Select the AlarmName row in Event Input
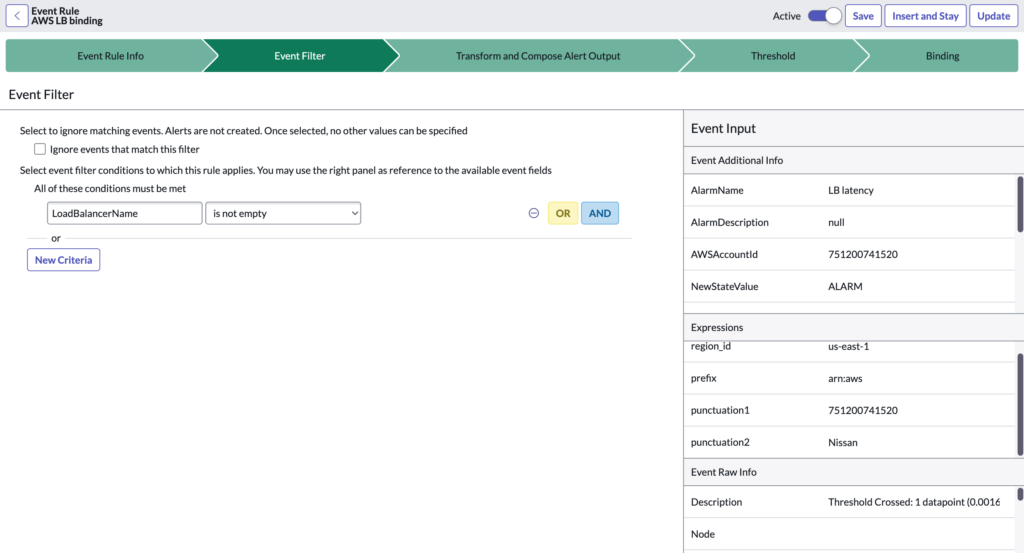This screenshot has width=1024, height=553. (850, 190)
